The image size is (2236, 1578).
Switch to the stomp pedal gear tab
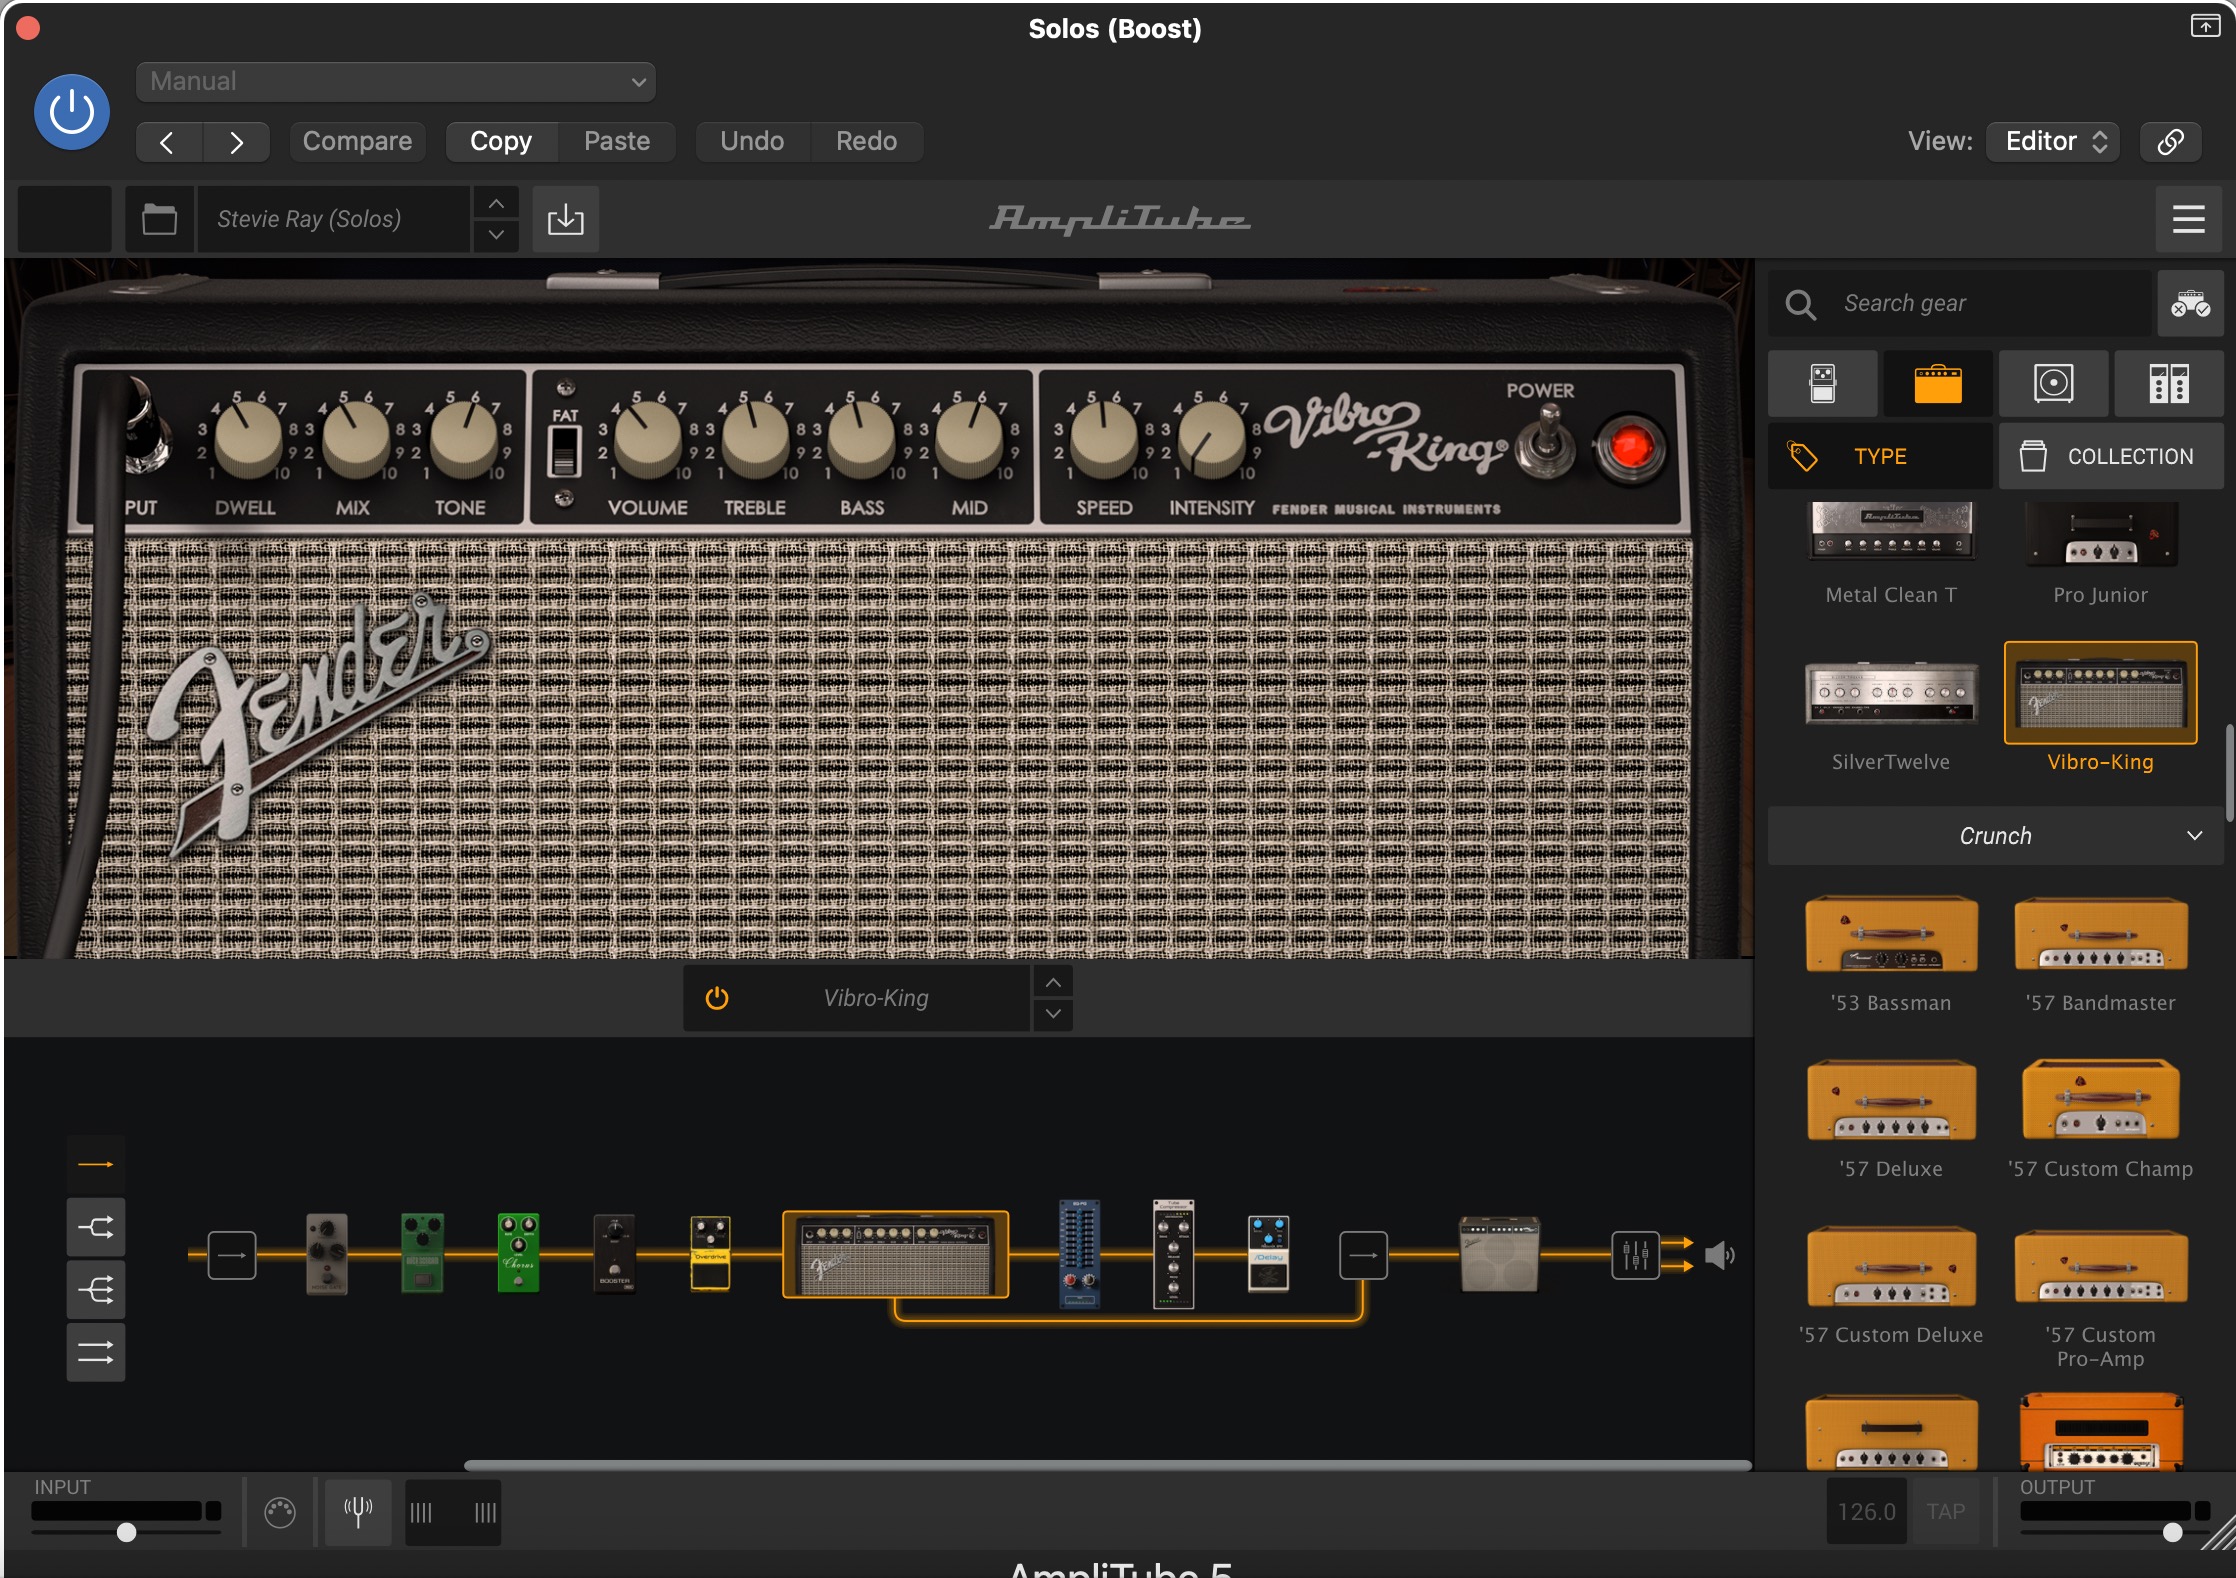1823,384
